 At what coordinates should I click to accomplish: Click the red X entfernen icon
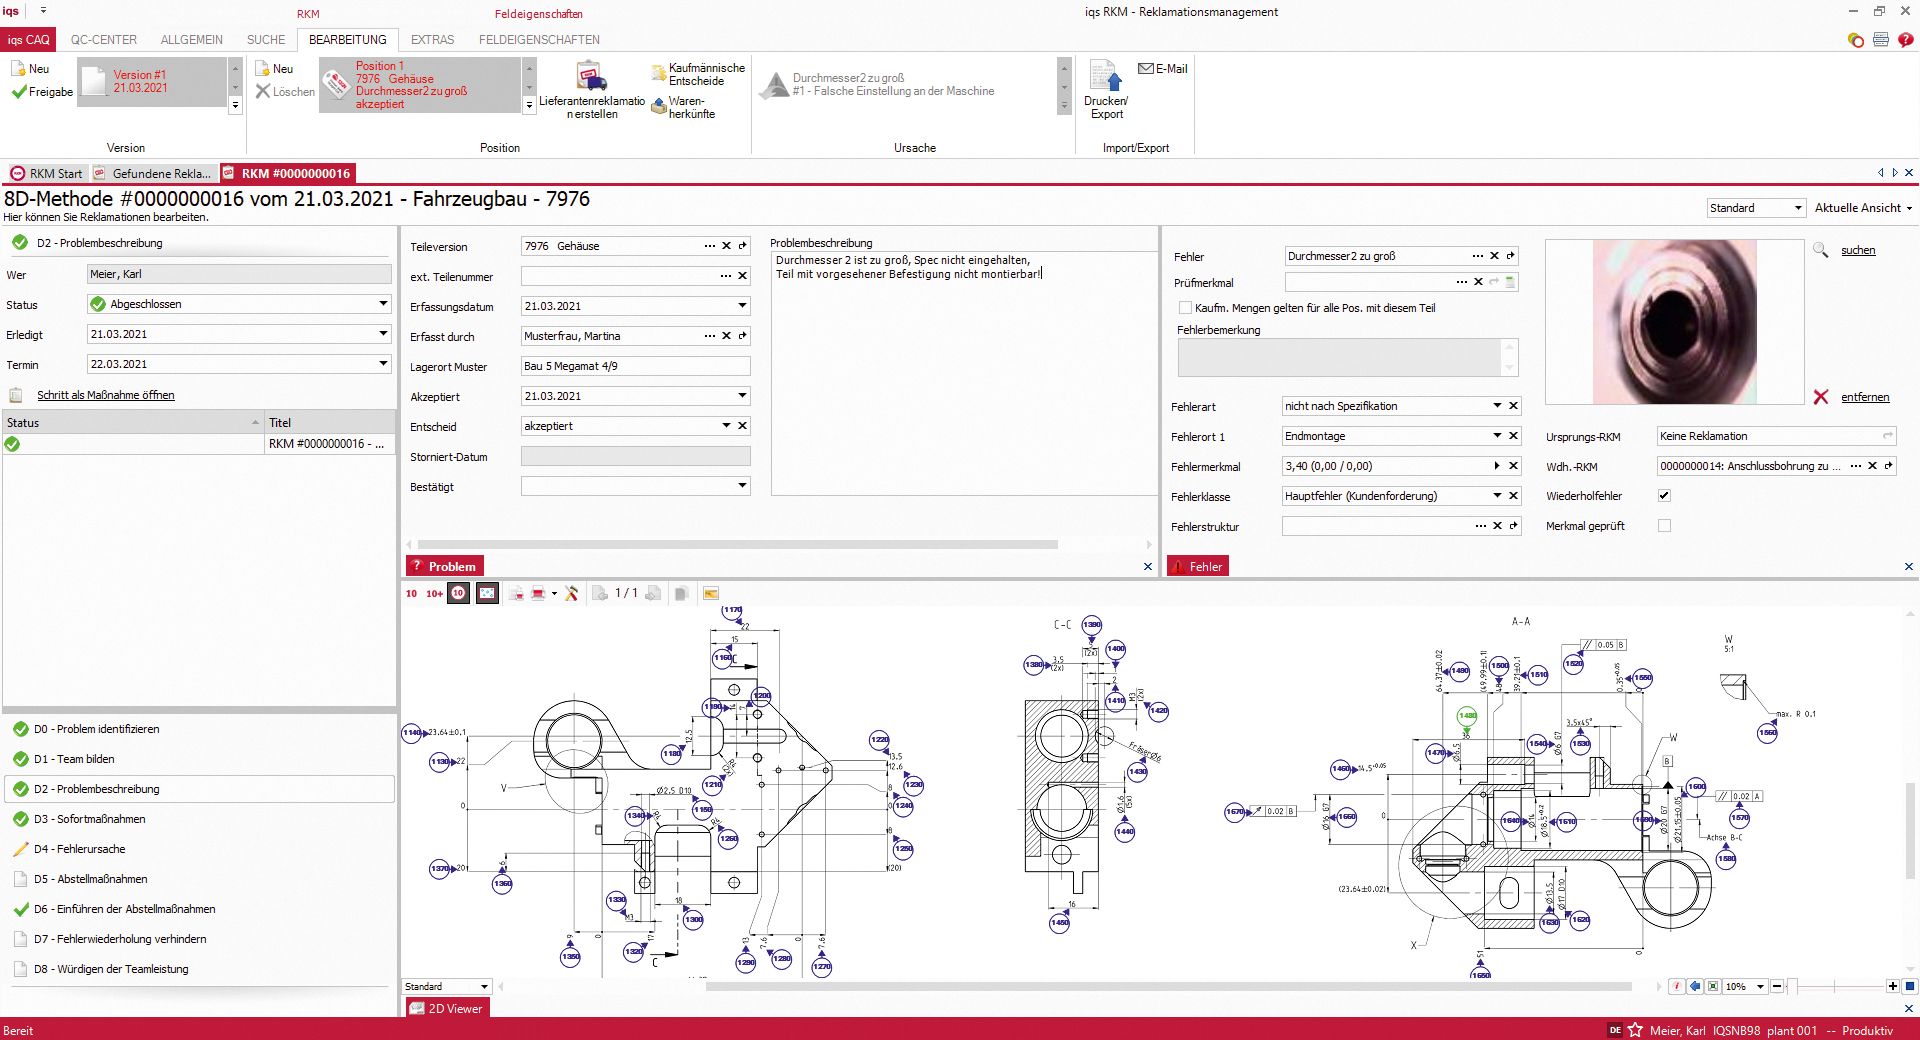point(1821,397)
